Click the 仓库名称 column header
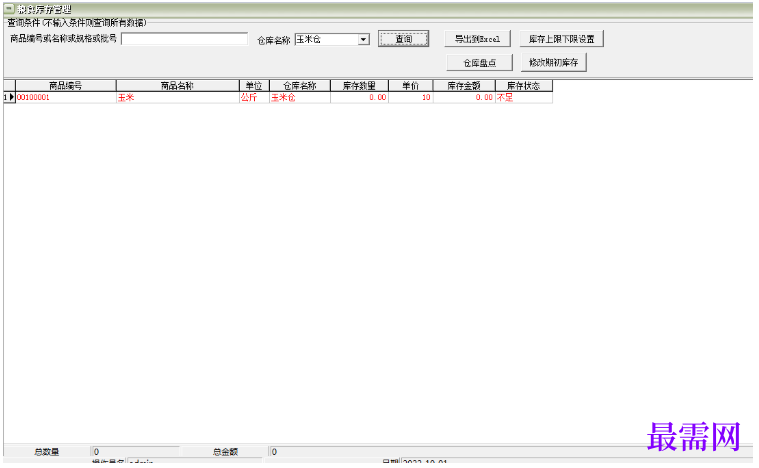The width and height of the screenshot is (759, 468). point(300,86)
